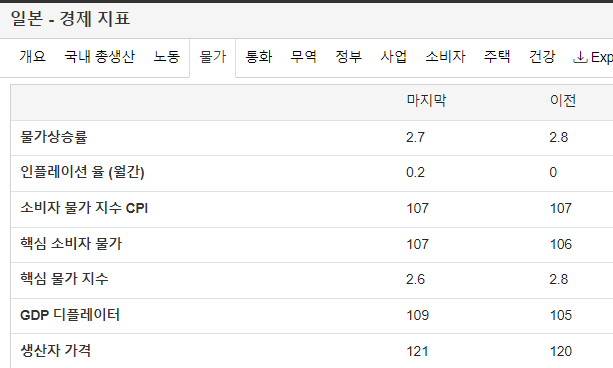The image size is (613, 368).
Task: Open the 물가상승률 indicator link
Action: [54, 137]
